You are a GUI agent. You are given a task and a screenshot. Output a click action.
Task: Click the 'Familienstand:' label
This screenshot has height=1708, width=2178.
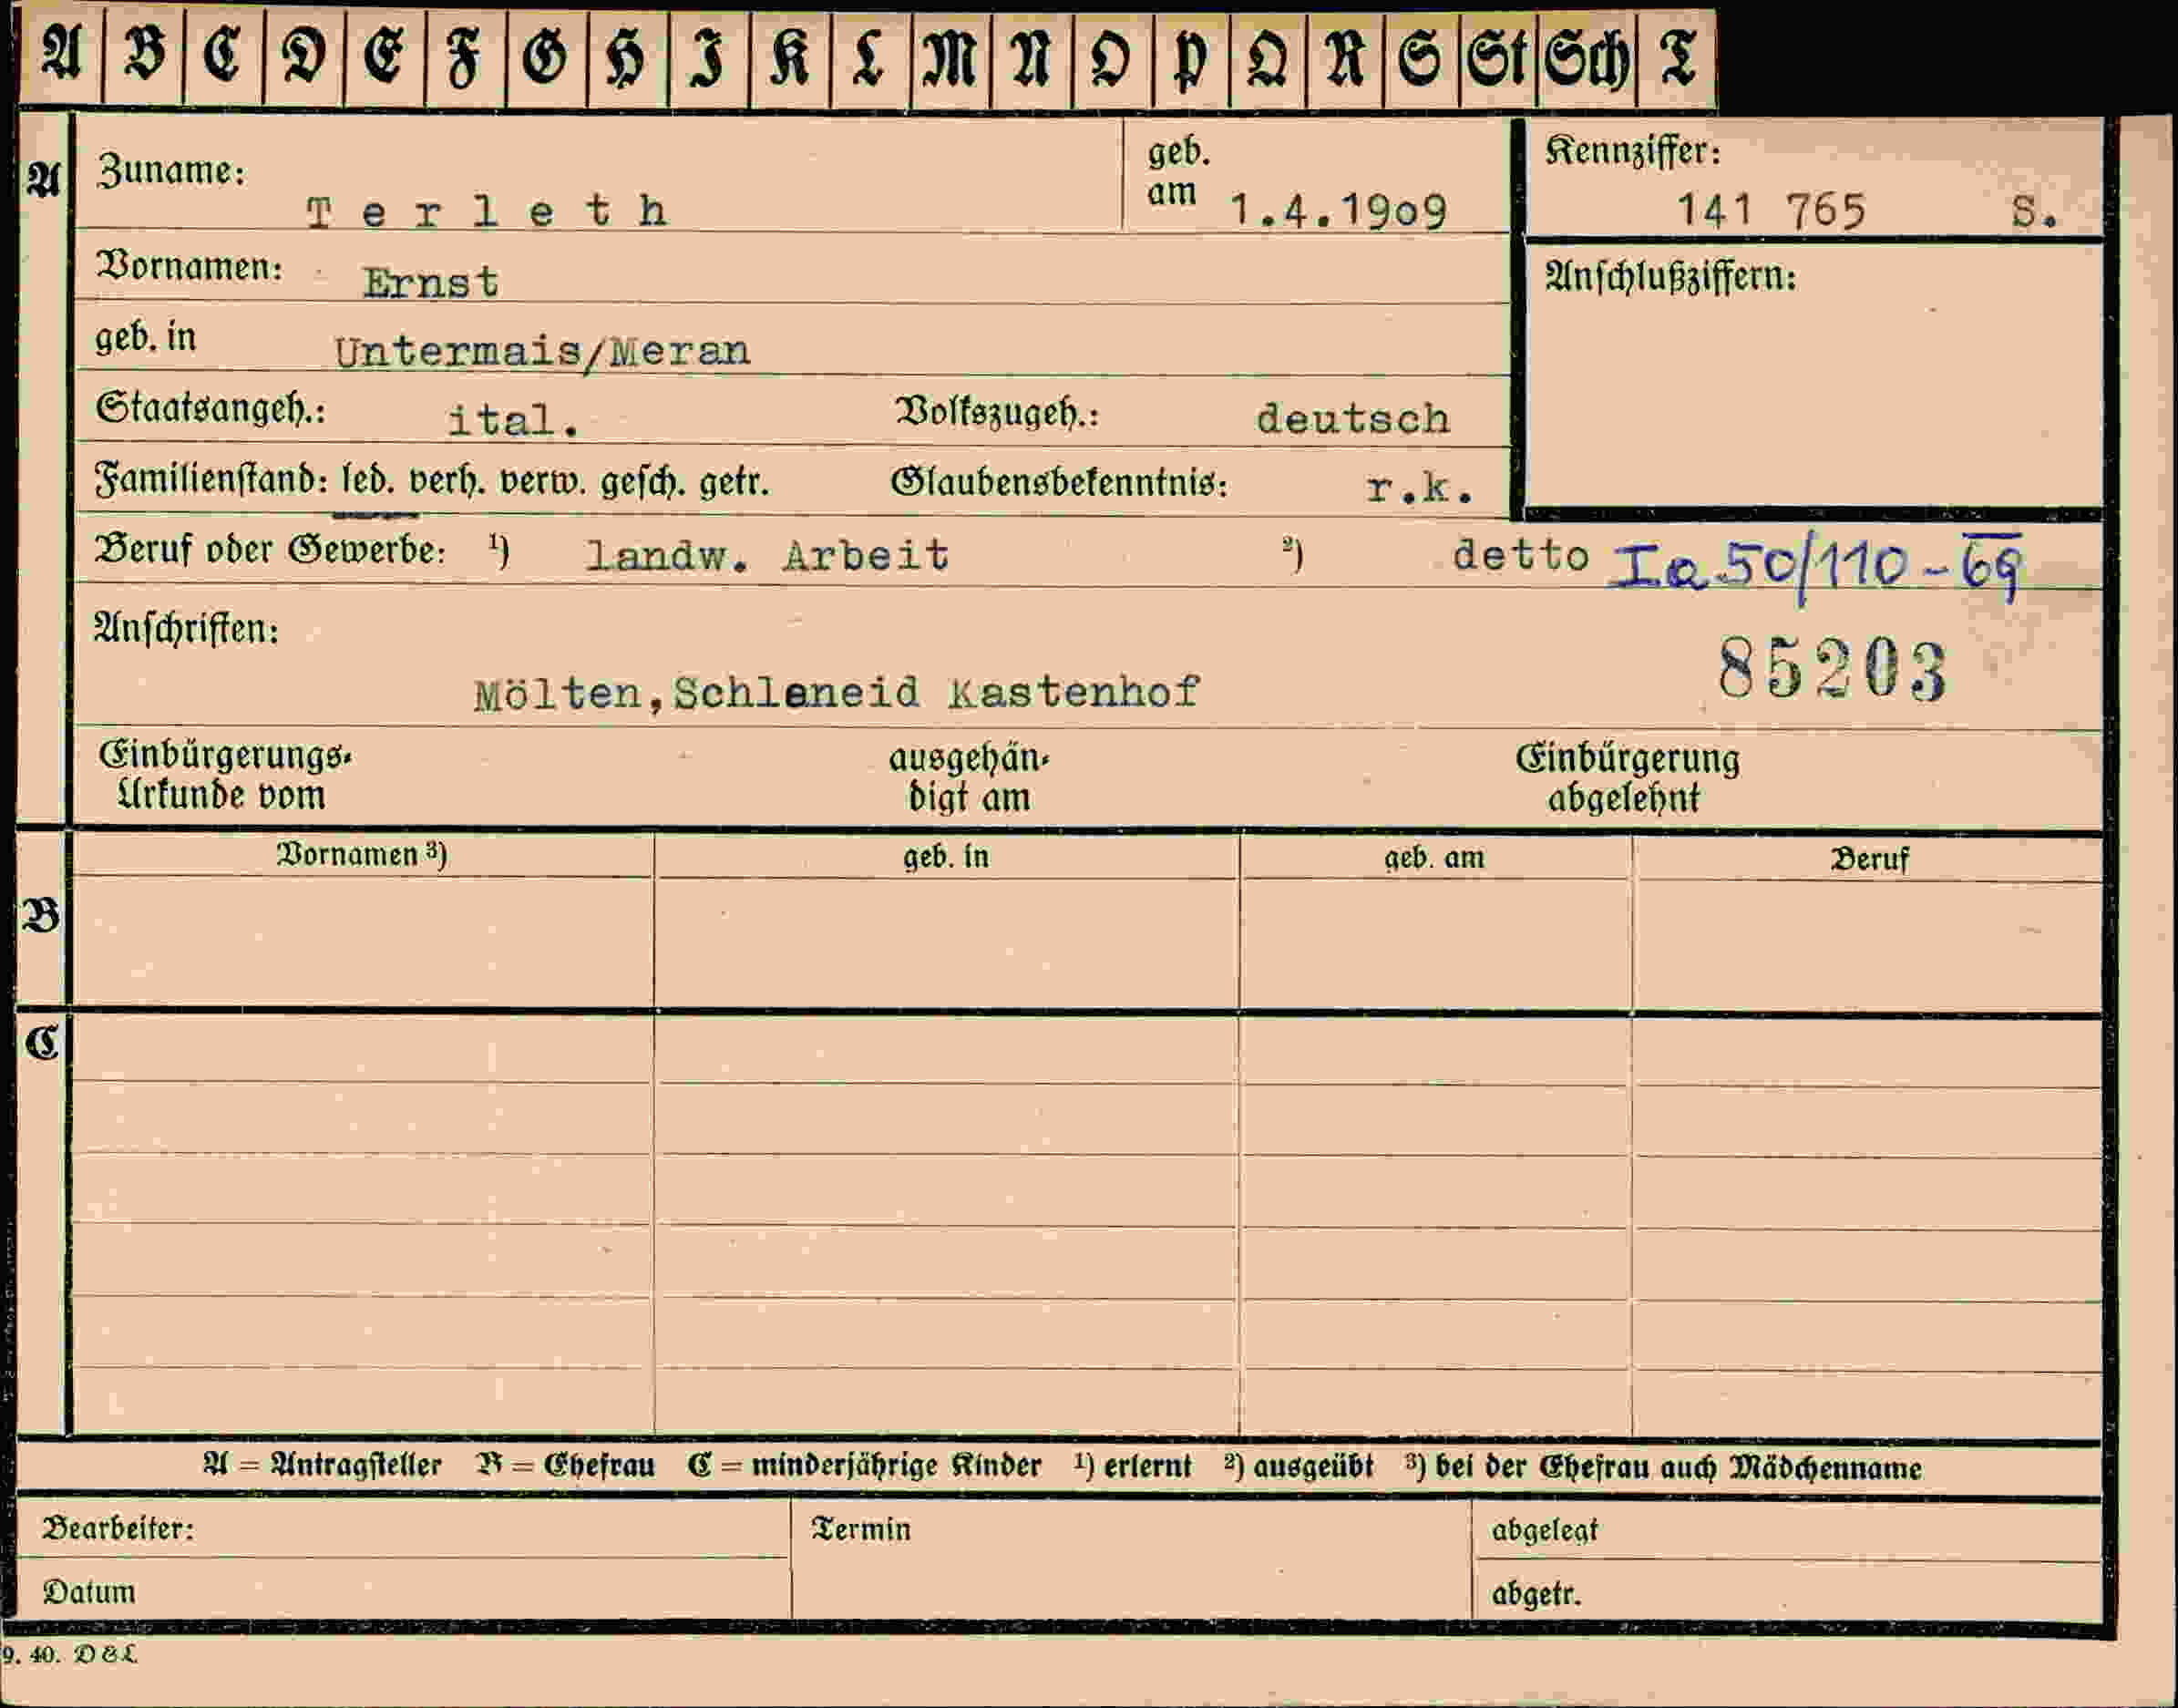211,481
